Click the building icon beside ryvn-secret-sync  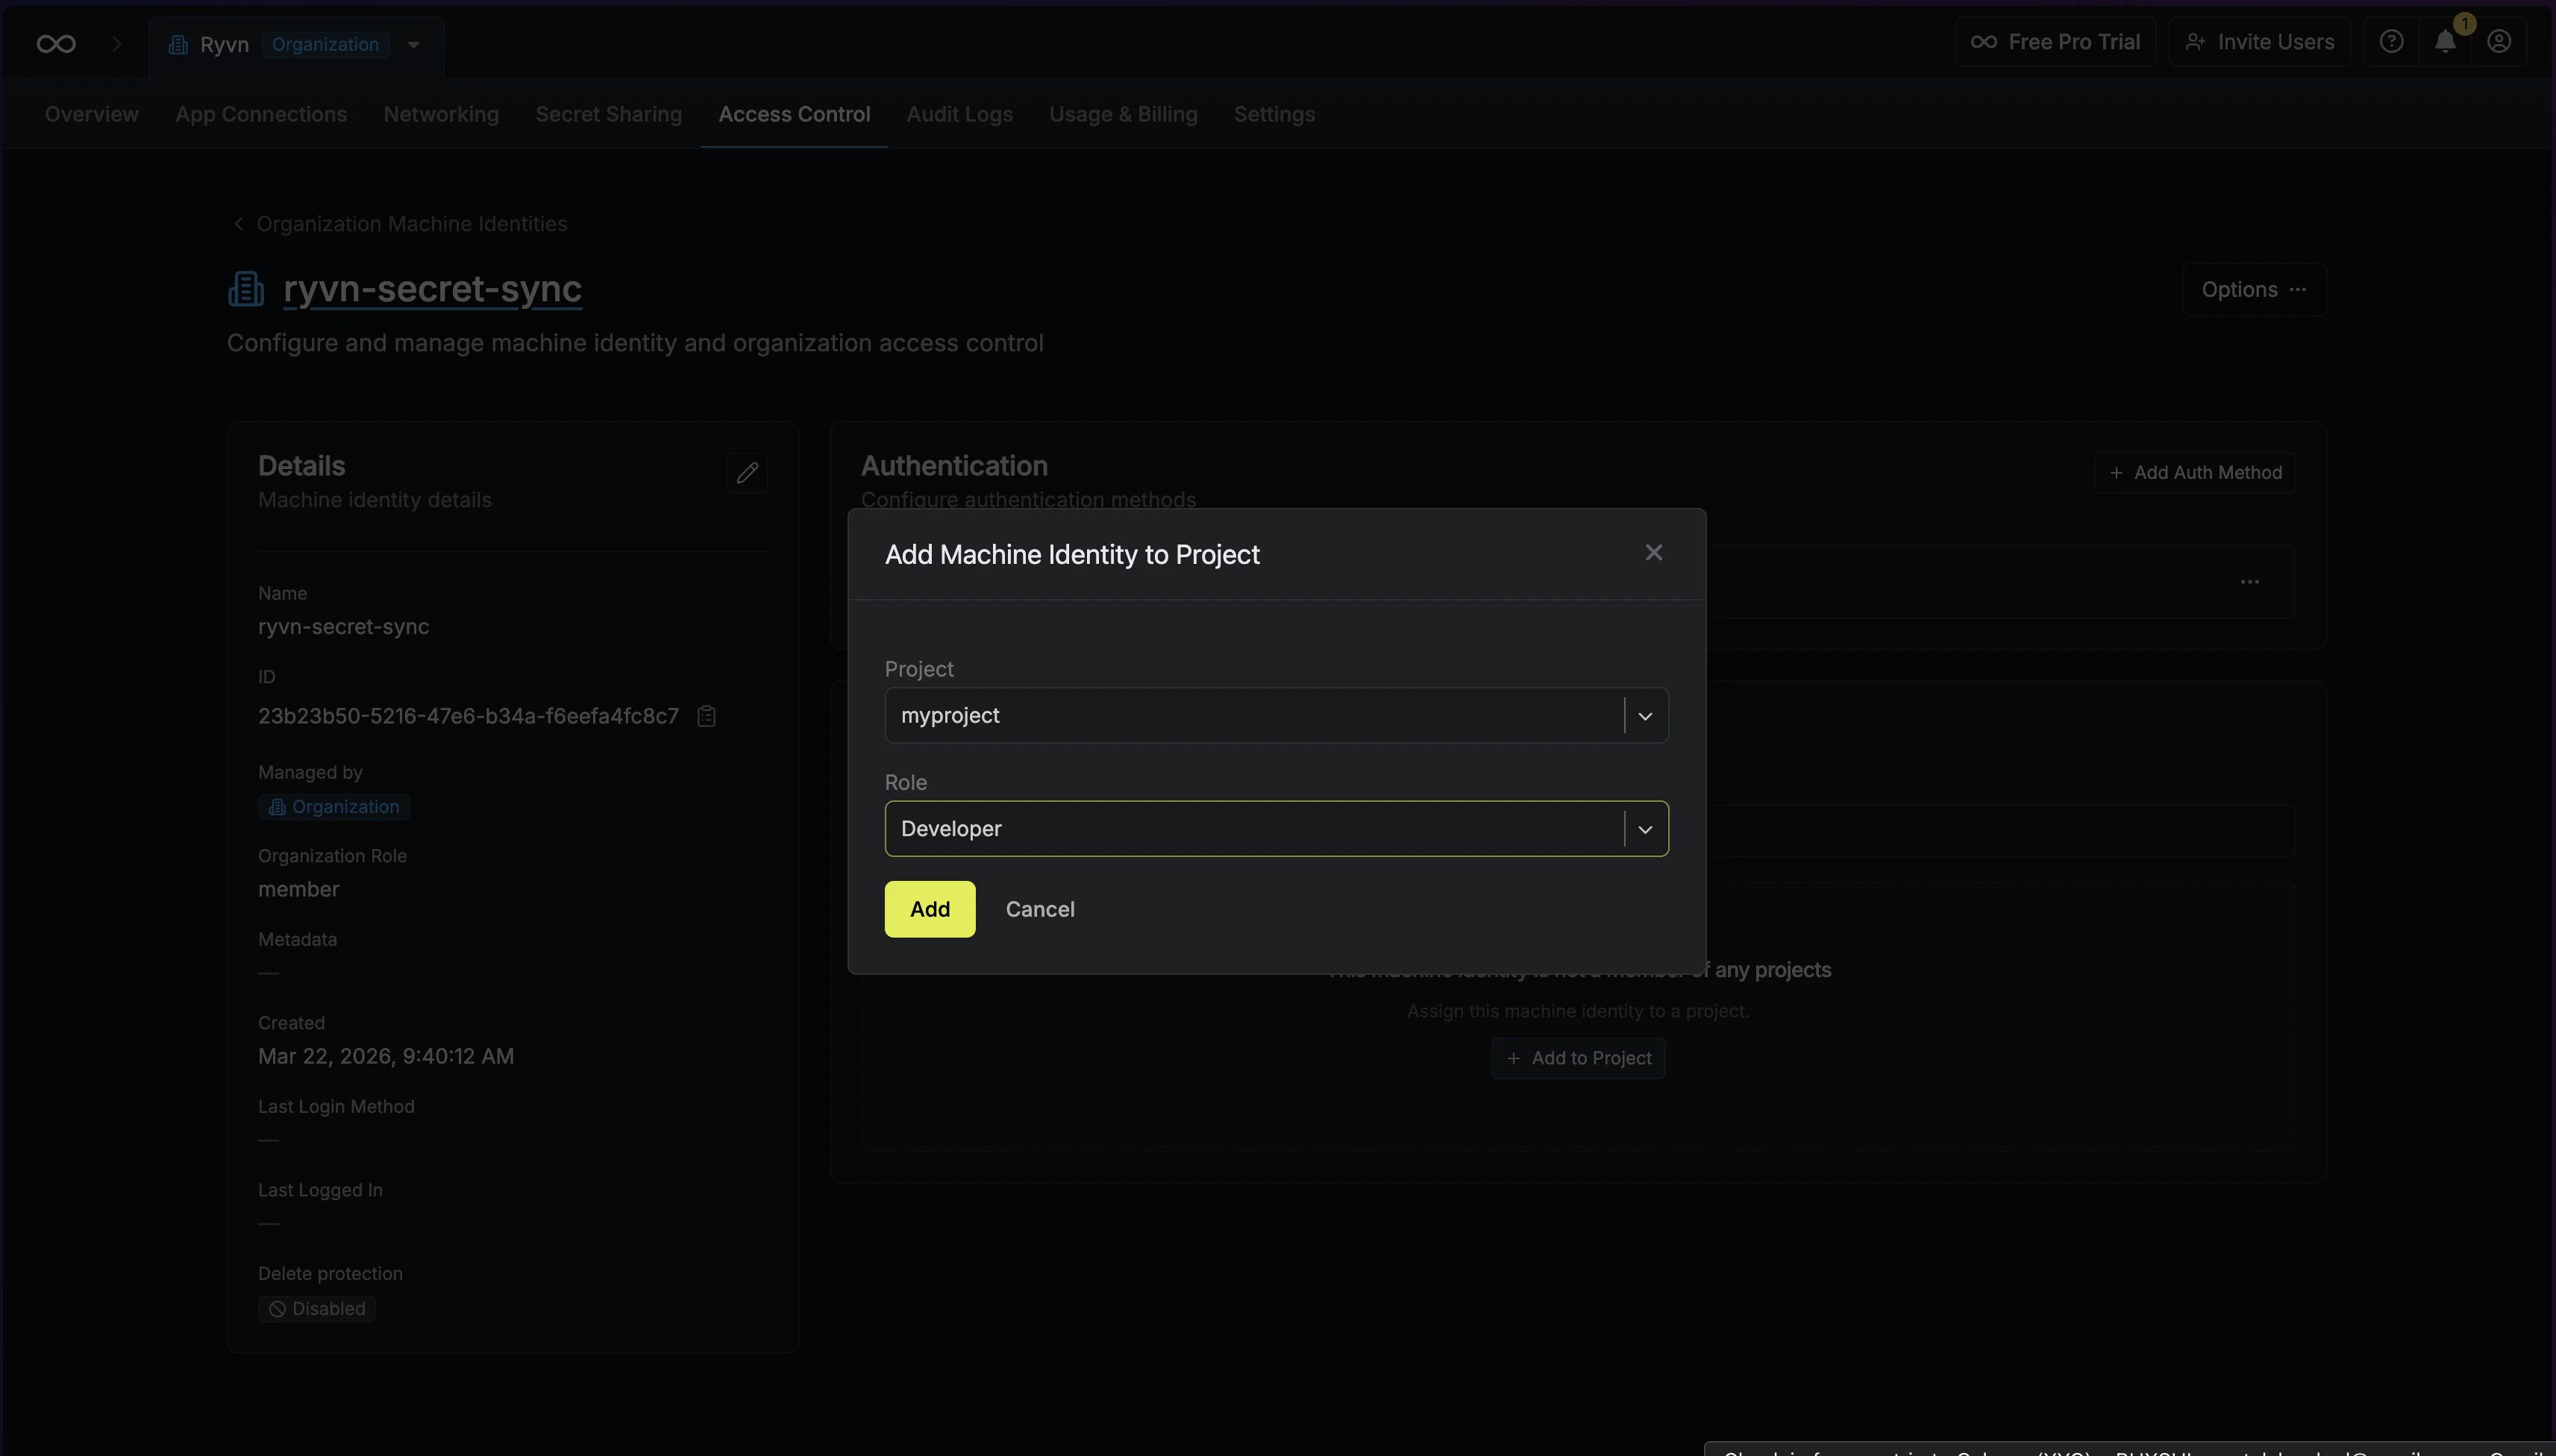(245, 288)
